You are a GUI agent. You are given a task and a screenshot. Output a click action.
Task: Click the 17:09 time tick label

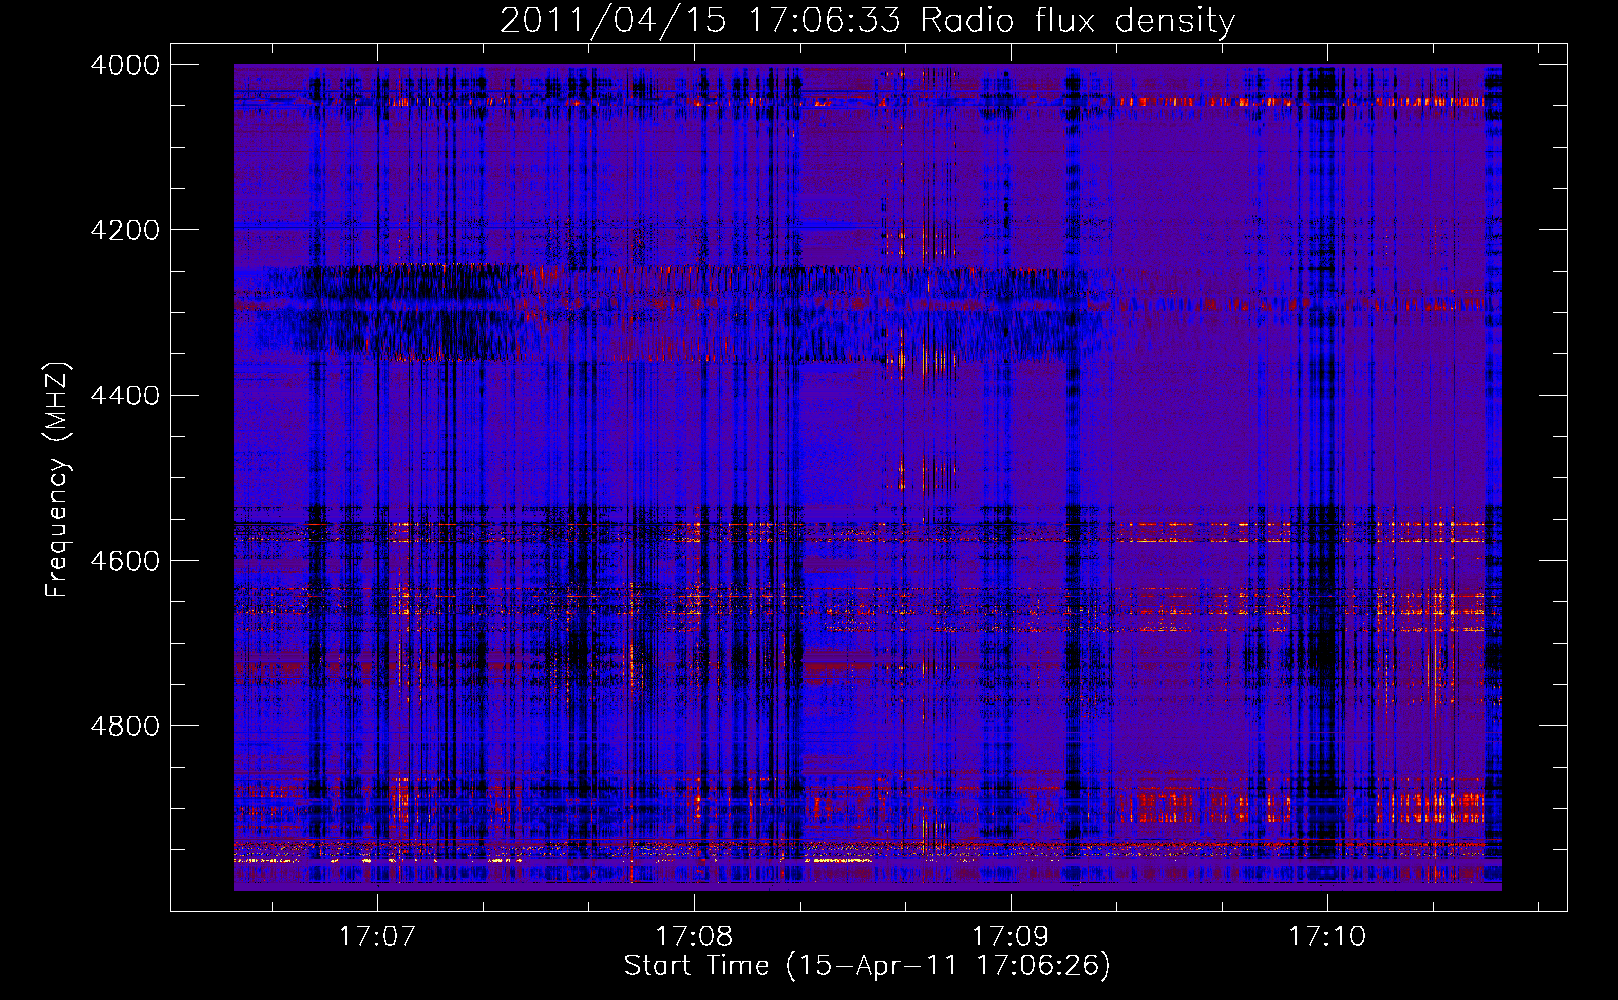(x=1010, y=936)
